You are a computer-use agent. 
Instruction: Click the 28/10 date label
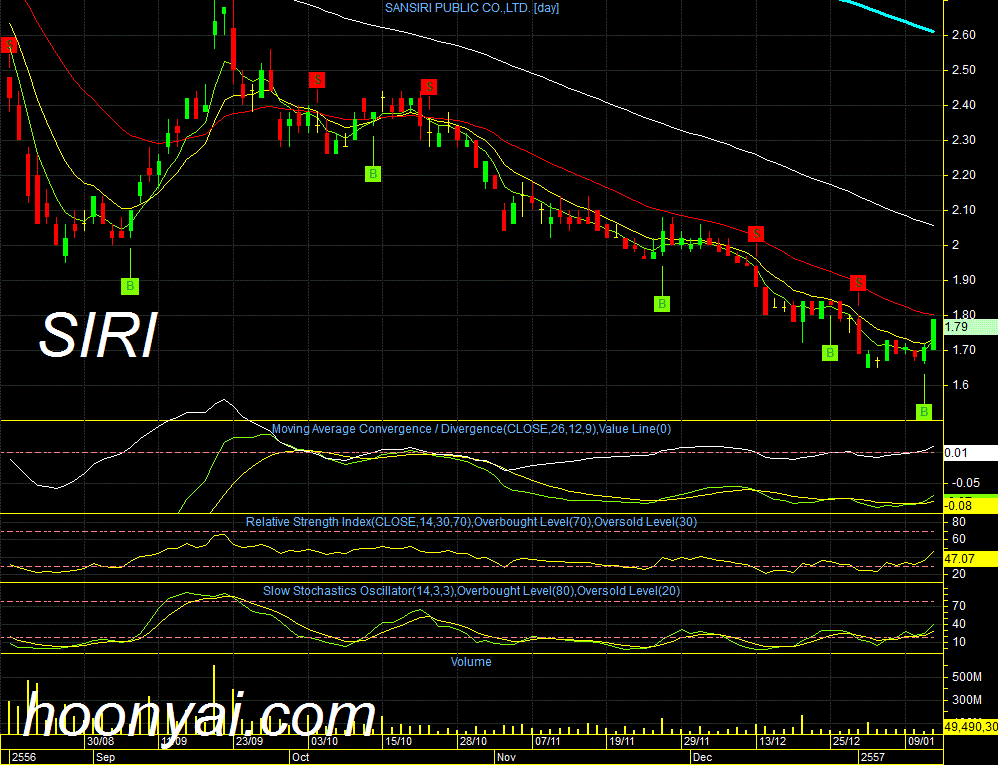click(x=473, y=741)
